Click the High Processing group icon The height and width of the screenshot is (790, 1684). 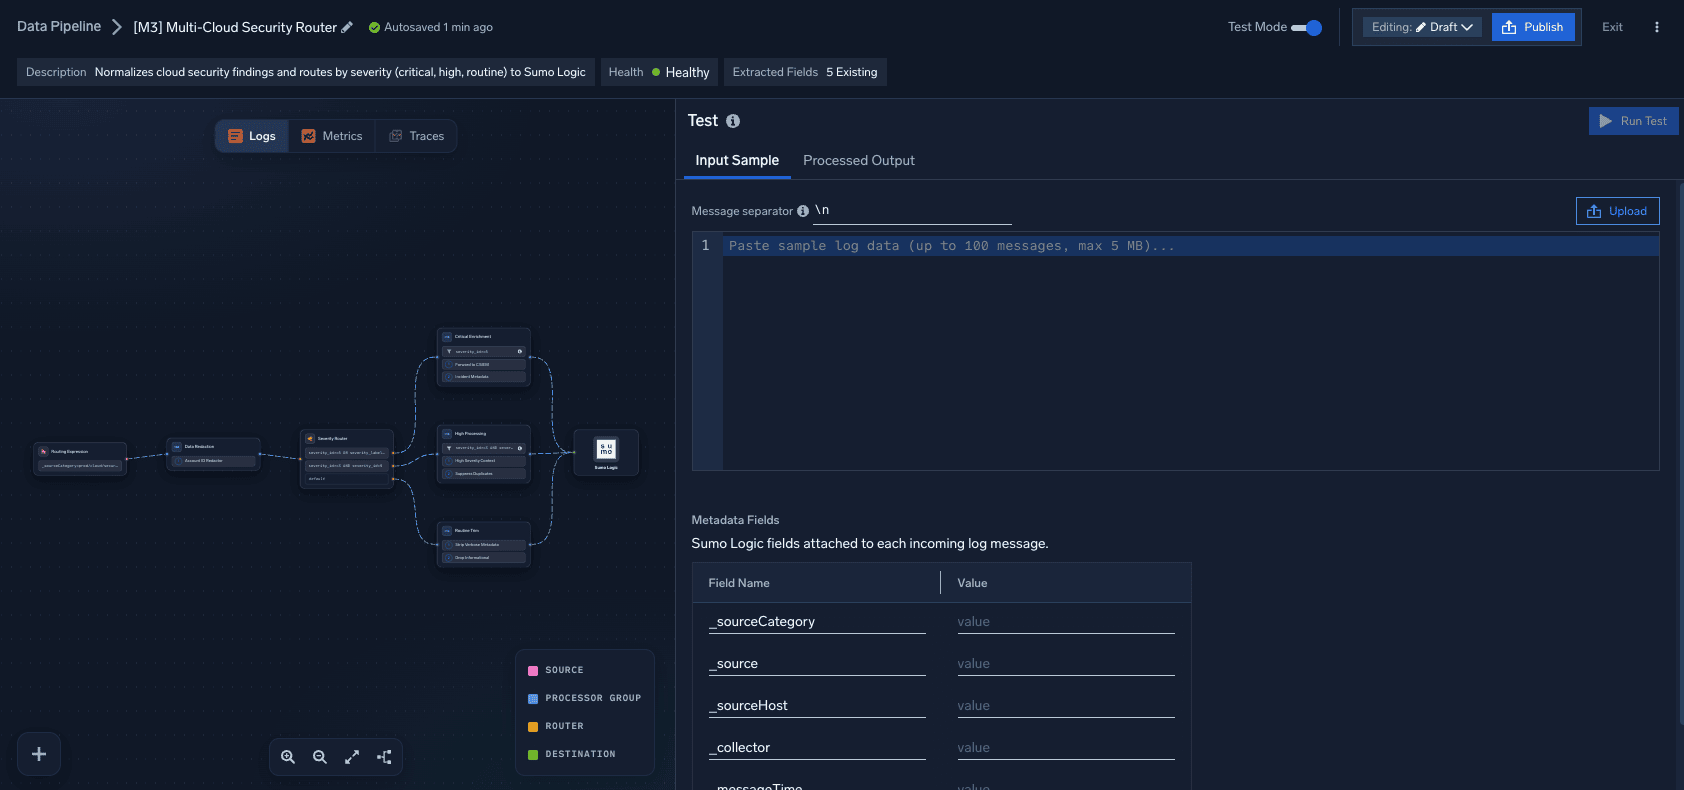coord(447,433)
